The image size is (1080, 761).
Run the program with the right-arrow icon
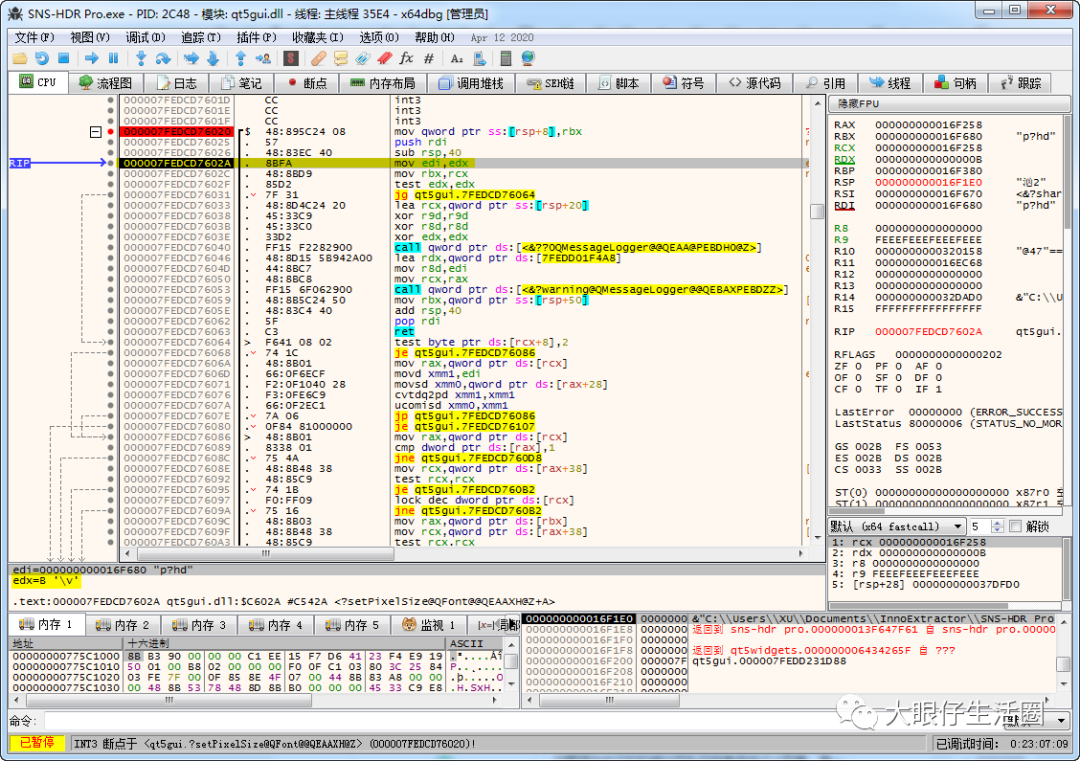coord(91,59)
